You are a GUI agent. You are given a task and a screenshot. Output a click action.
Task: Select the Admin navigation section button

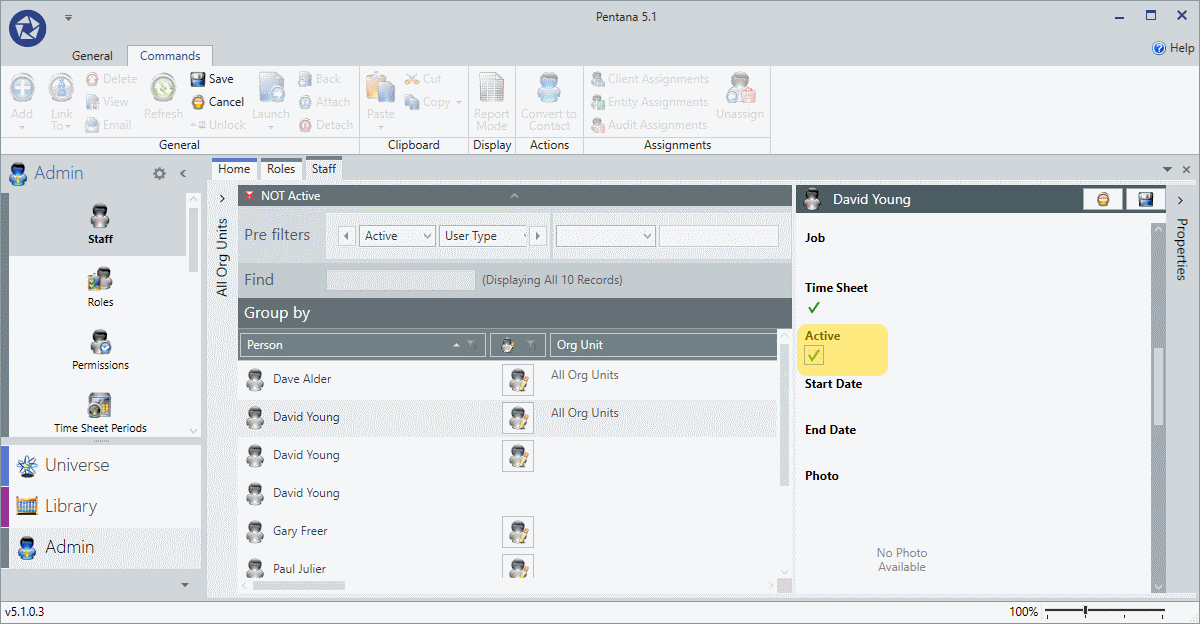tap(101, 547)
